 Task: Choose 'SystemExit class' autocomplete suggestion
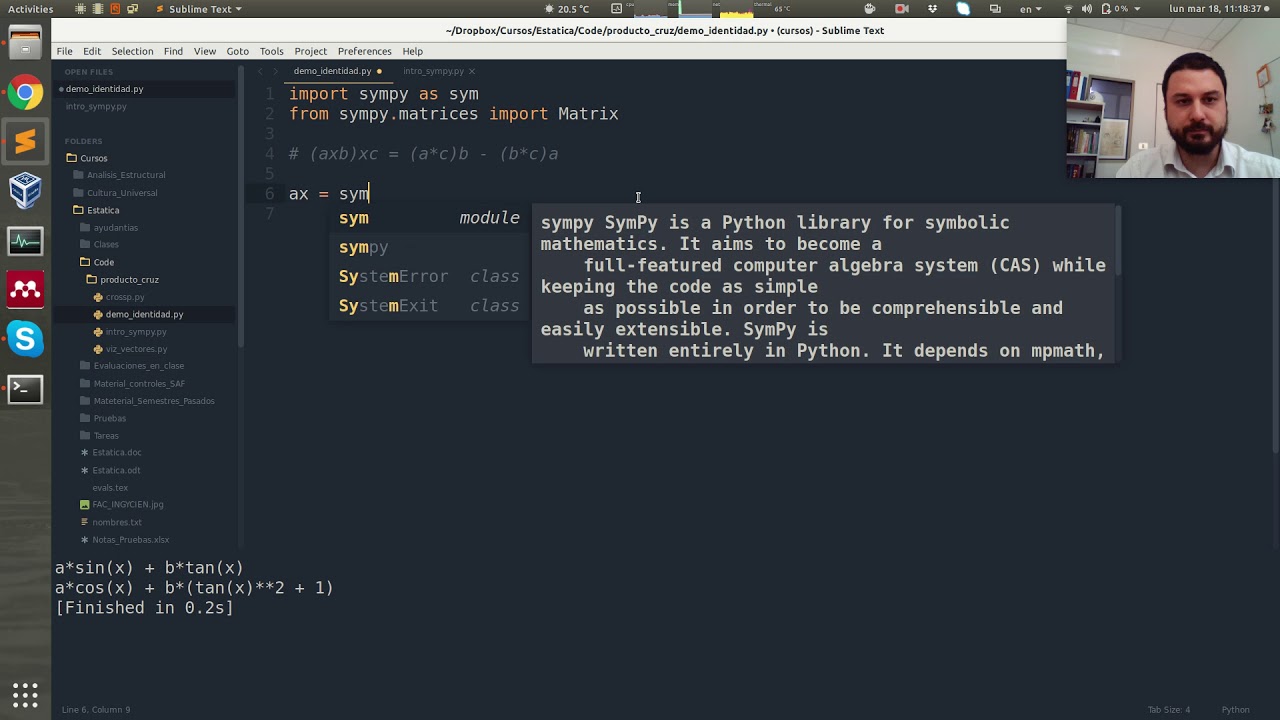click(x=430, y=306)
